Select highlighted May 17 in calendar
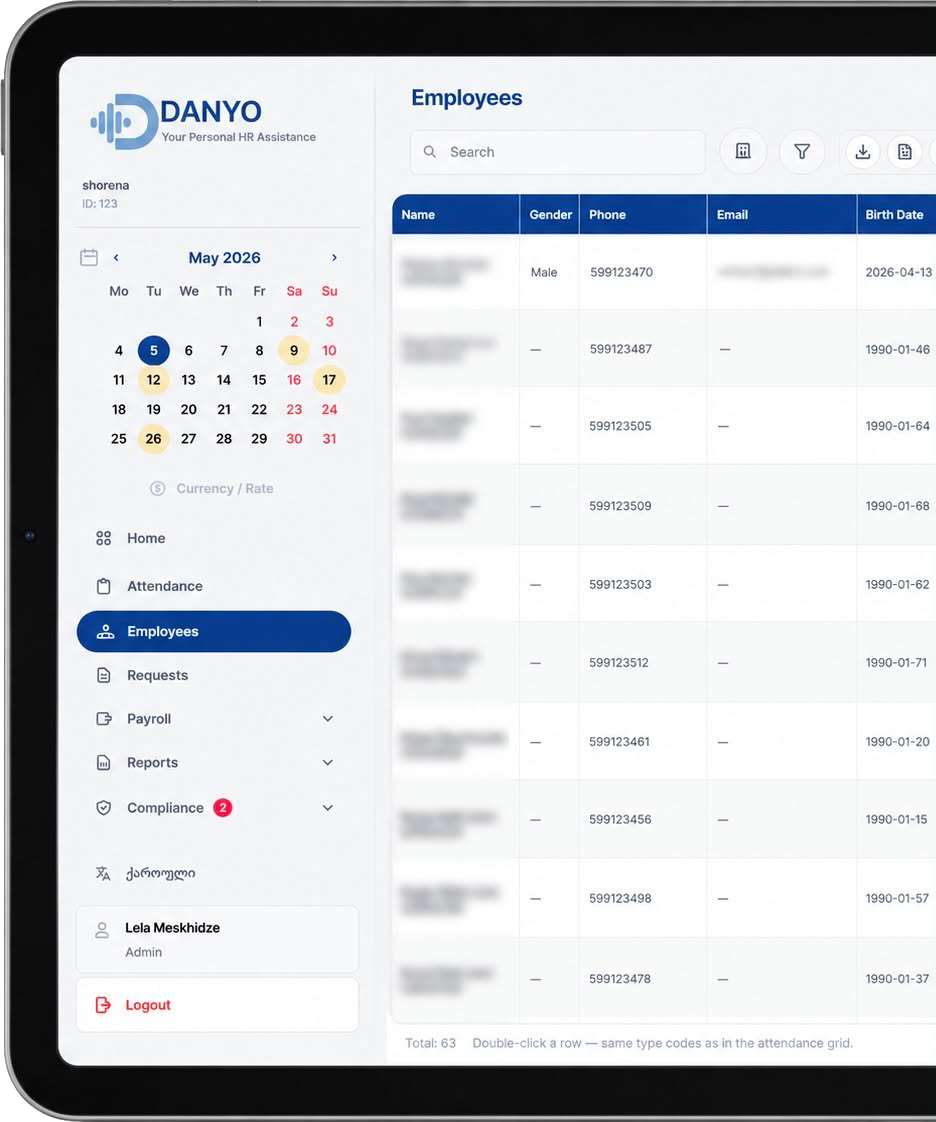 click(x=329, y=380)
